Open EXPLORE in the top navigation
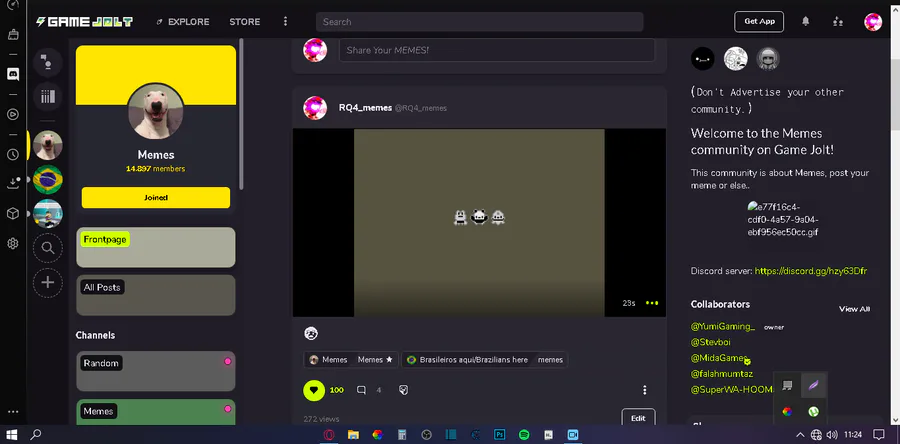900x444 pixels. click(x=183, y=22)
